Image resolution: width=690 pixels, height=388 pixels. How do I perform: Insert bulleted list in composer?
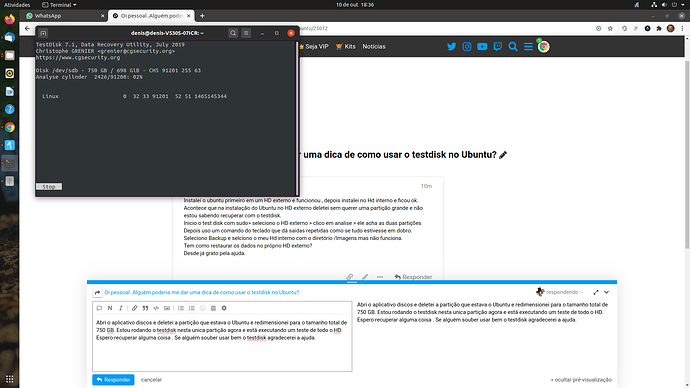(x=181, y=308)
